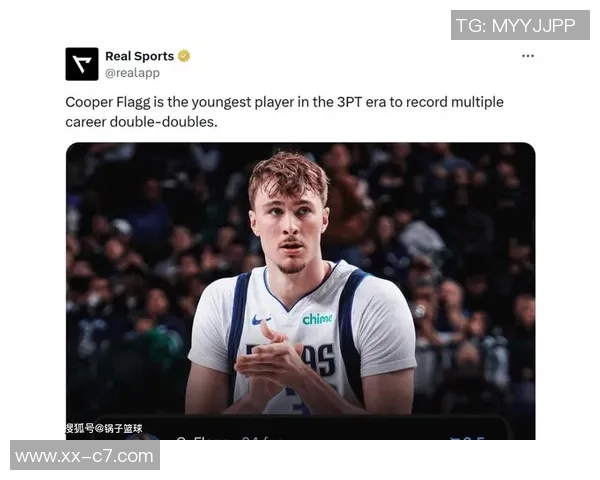
Task: Click the TG: MYYJJPP watermark banner
Action: pyautogui.click(x=520, y=25)
